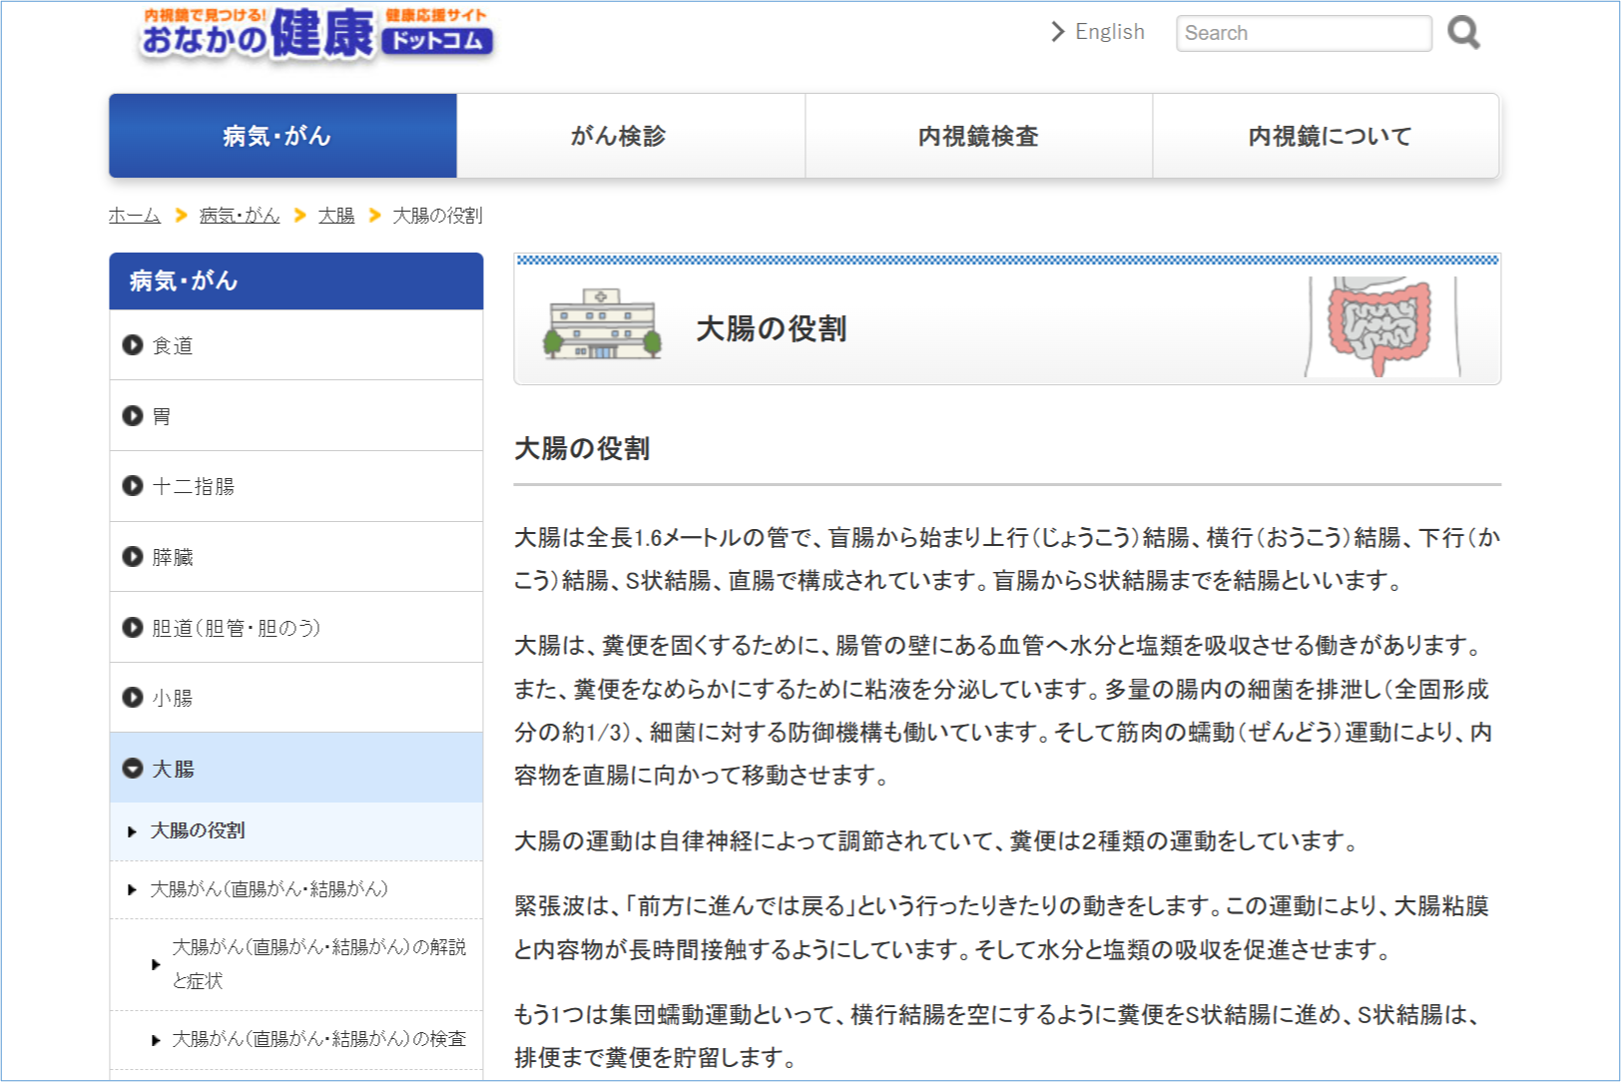Go to ホーム breadcrumb link
Viewport: 1621px width, 1082px height.
[134, 215]
